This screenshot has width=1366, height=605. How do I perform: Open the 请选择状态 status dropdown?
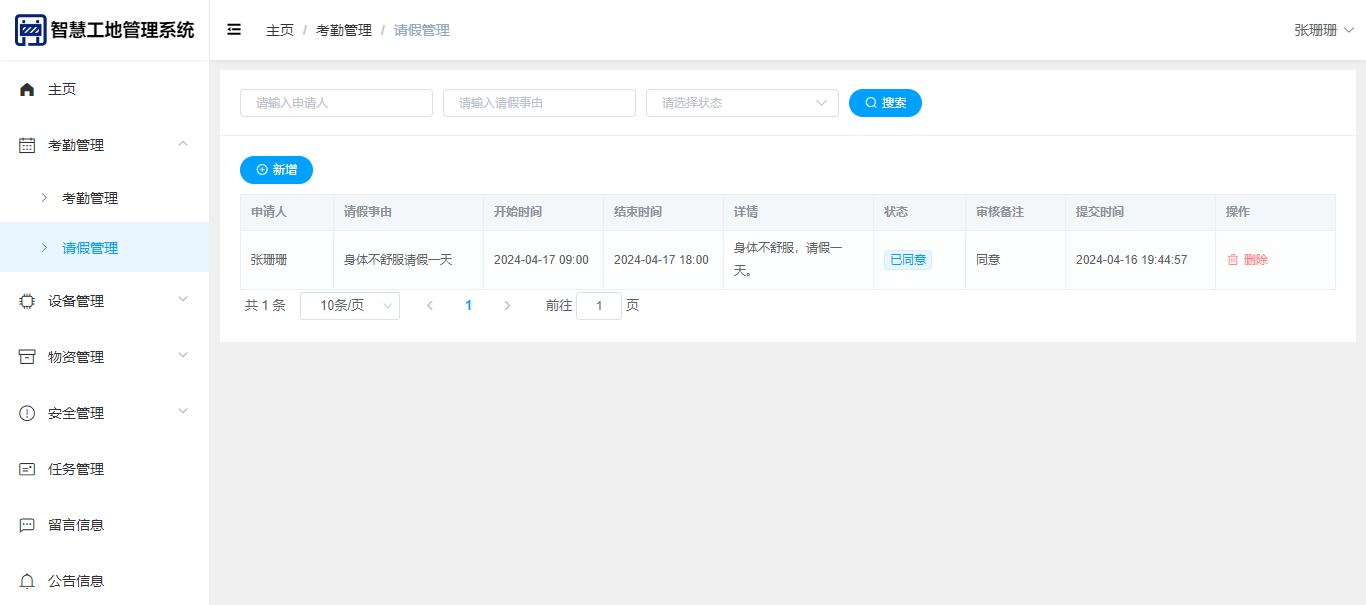click(742, 103)
